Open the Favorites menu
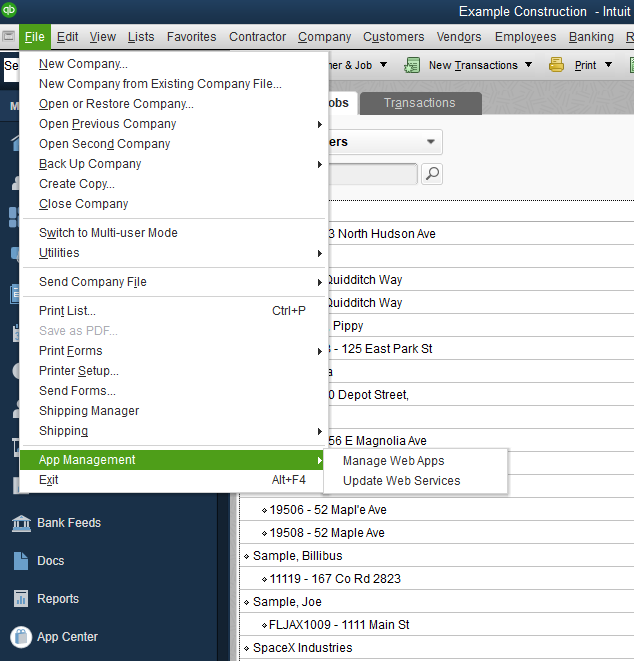This screenshot has height=661, width=634. point(191,37)
